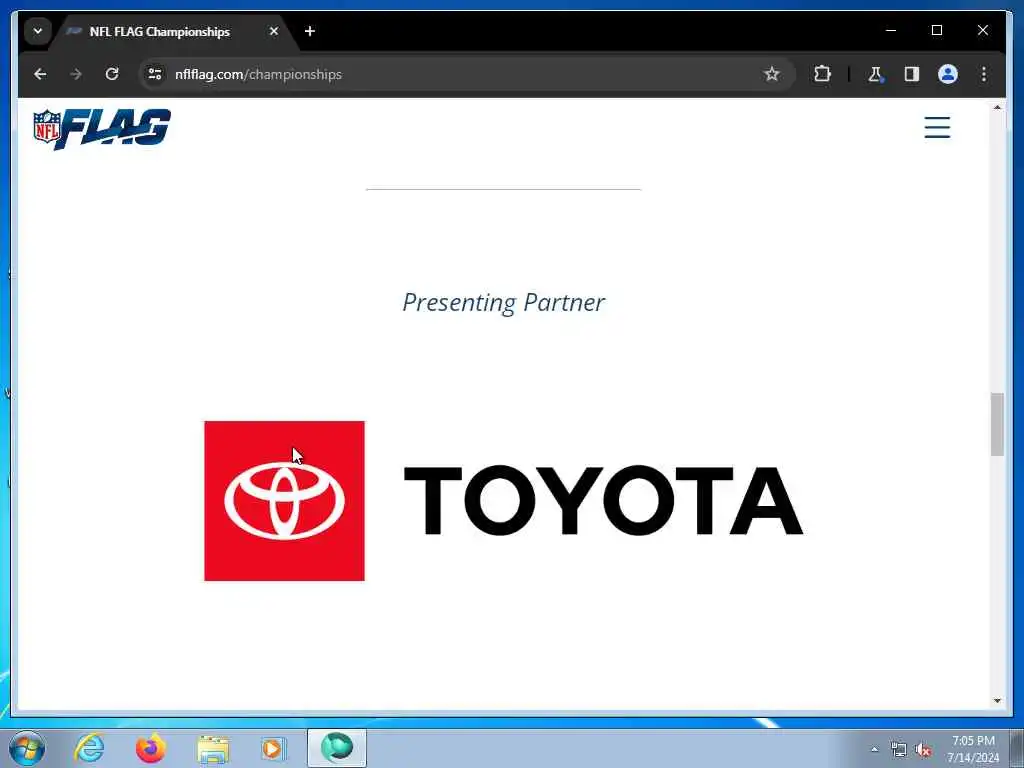Close the NFL FLAG Championships tab
Viewport: 1024px width, 768px height.
coord(274,31)
